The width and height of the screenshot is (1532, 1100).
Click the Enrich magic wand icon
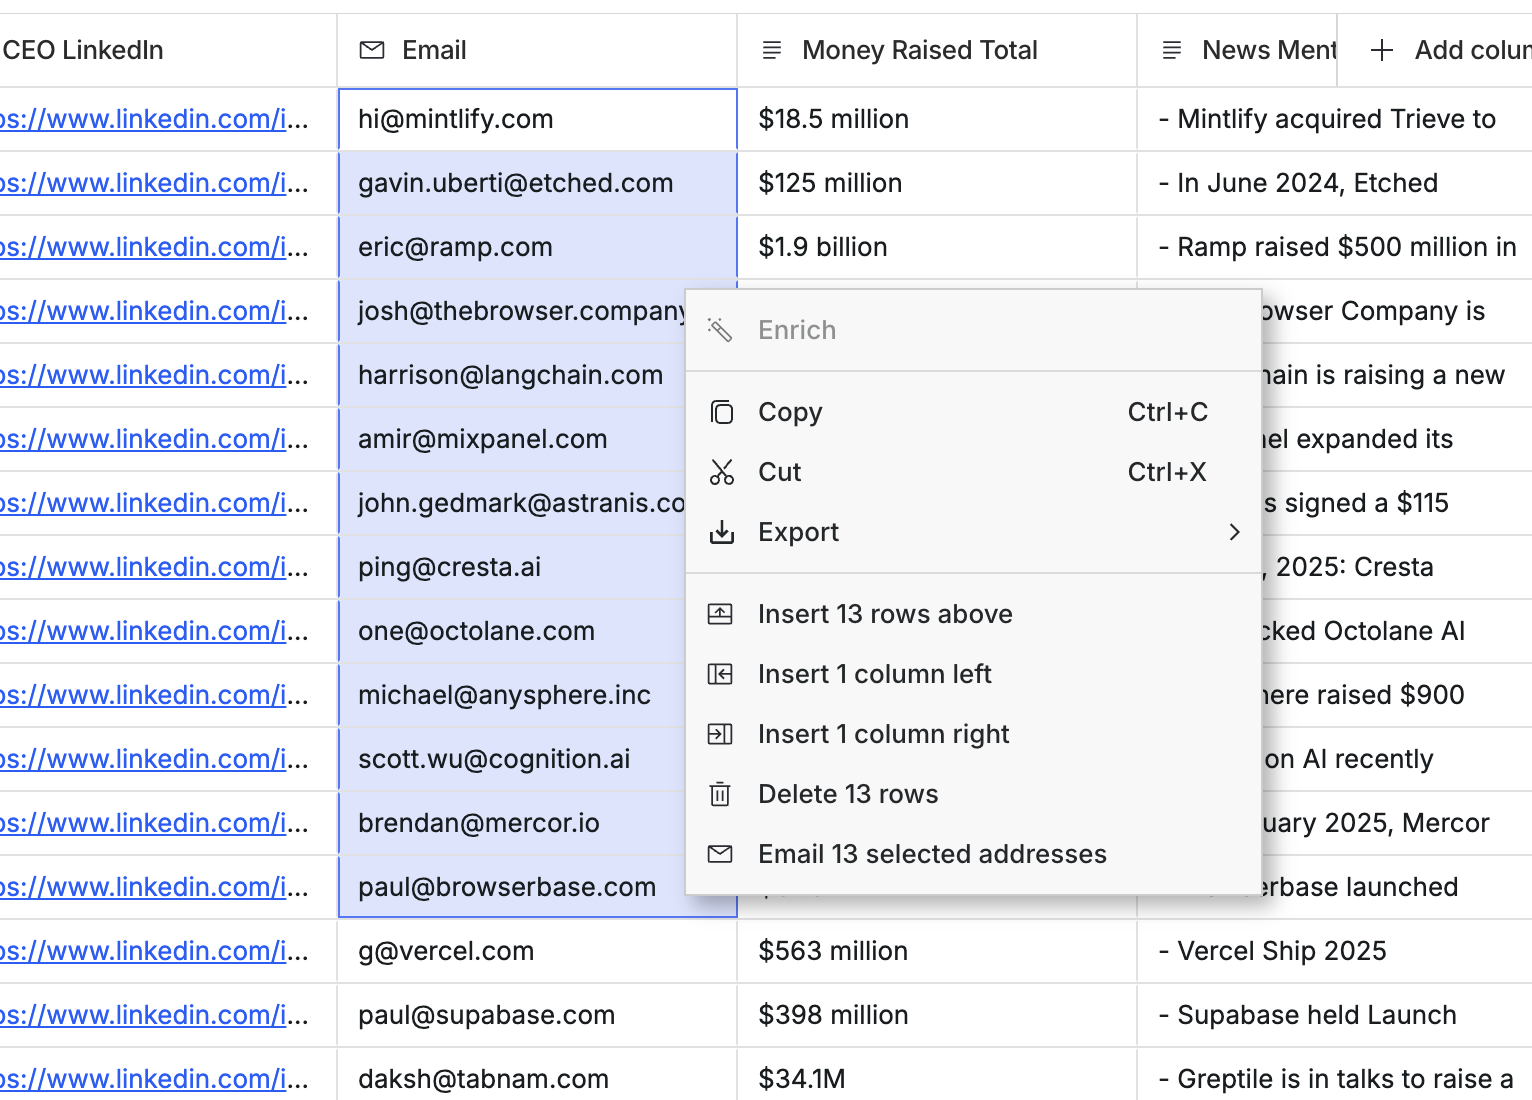click(x=720, y=330)
